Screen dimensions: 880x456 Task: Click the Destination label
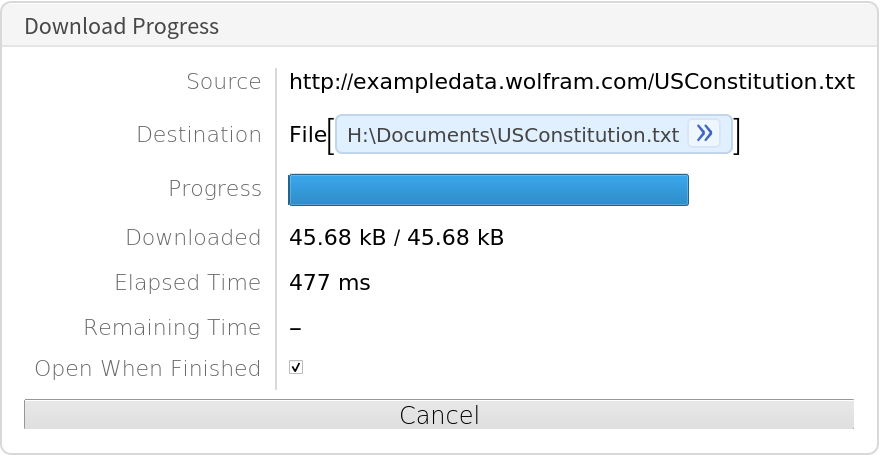click(x=199, y=135)
